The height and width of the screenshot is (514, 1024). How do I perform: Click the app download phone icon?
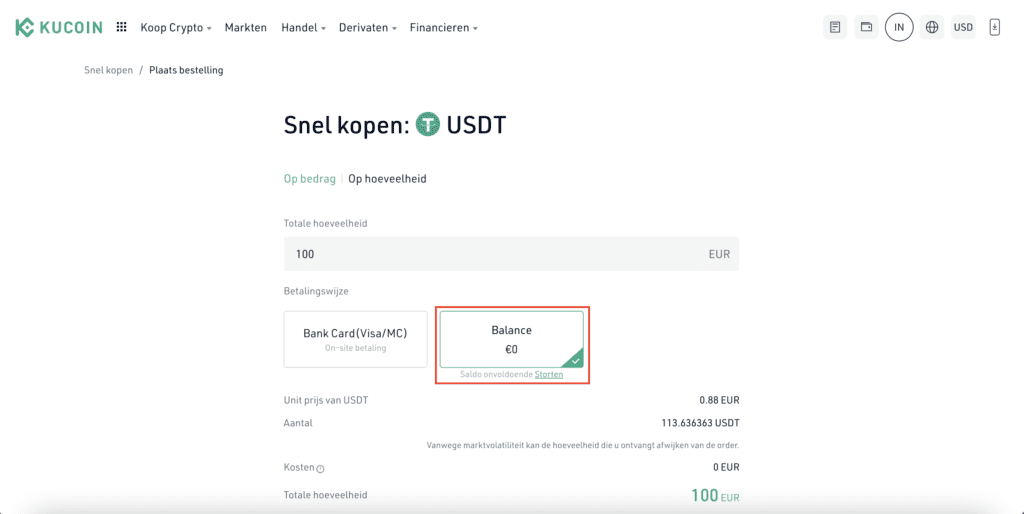[x=994, y=27]
